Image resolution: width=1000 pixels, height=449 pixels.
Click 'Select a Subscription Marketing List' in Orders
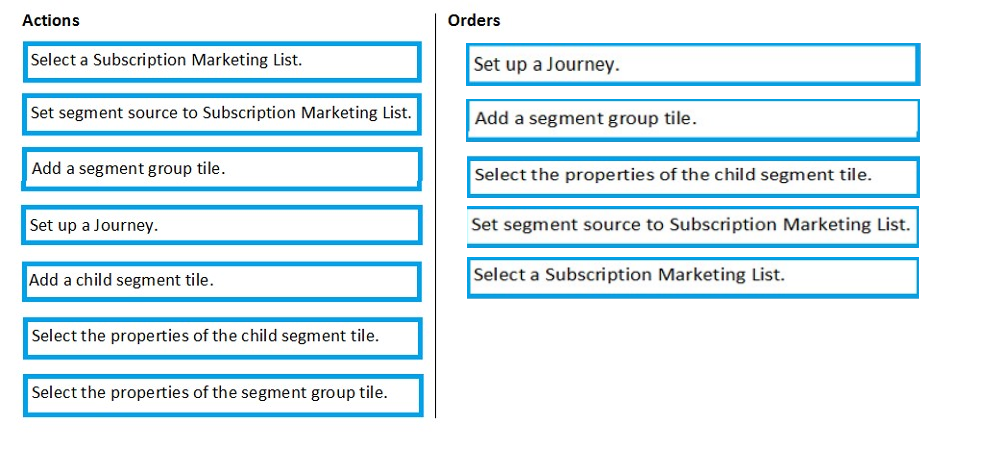pyautogui.click(x=693, y=277)
